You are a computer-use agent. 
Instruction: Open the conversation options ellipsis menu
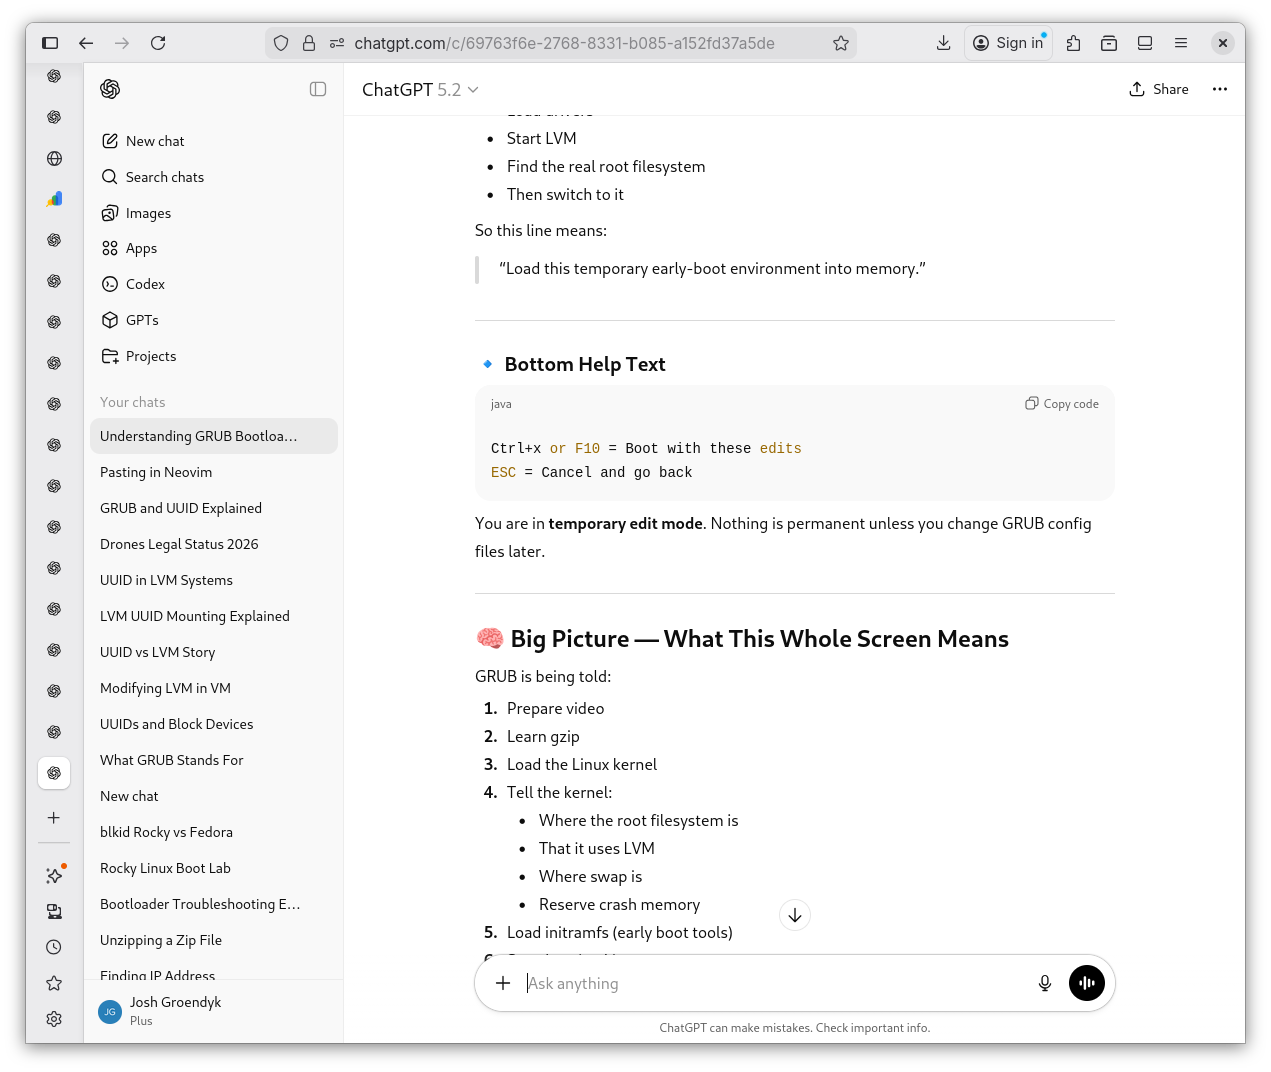pos(1219,89)
